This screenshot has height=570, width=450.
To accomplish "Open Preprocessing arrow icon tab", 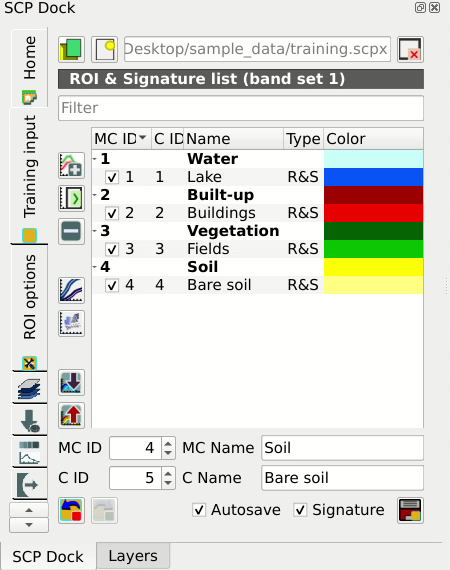I will click(29, 484).
